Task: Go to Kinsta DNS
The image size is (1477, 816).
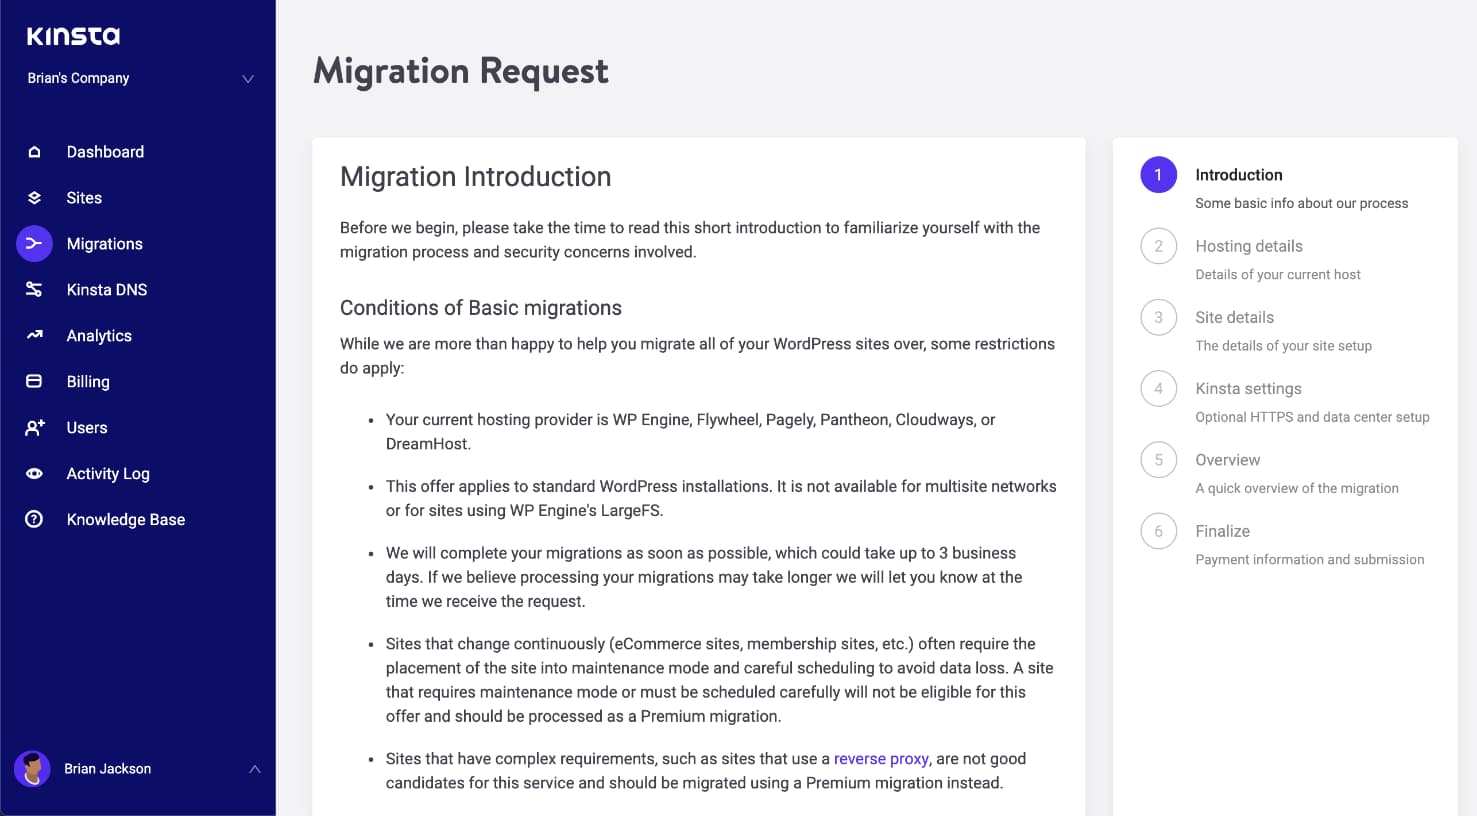Action: [107, 290]
